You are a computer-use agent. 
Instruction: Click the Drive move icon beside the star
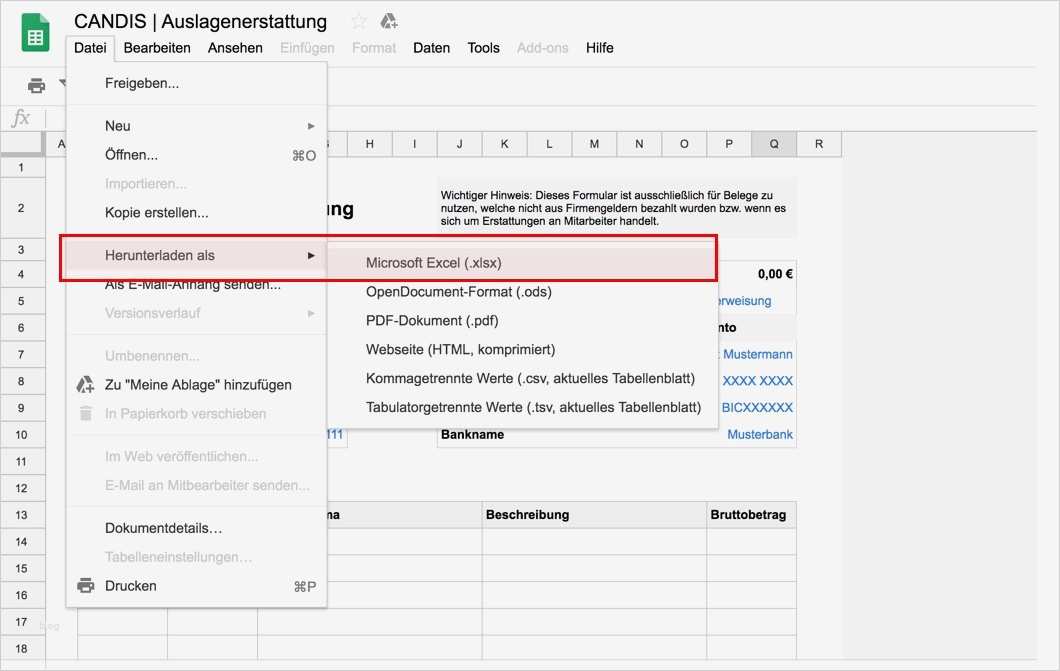click(x=388, y=19)
